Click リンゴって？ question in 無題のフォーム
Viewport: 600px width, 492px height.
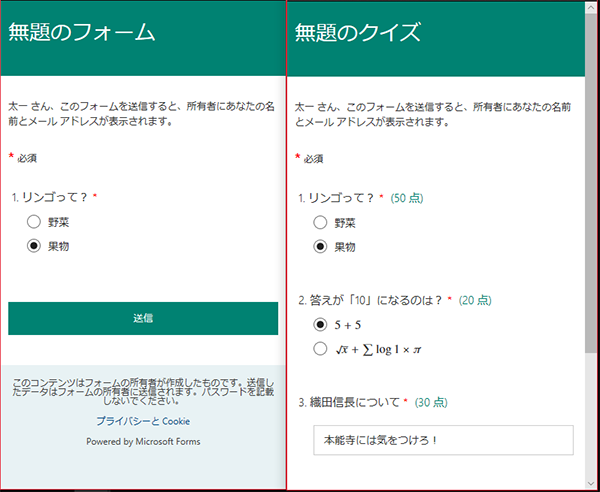pyautogui.click(x=55, y=197)
